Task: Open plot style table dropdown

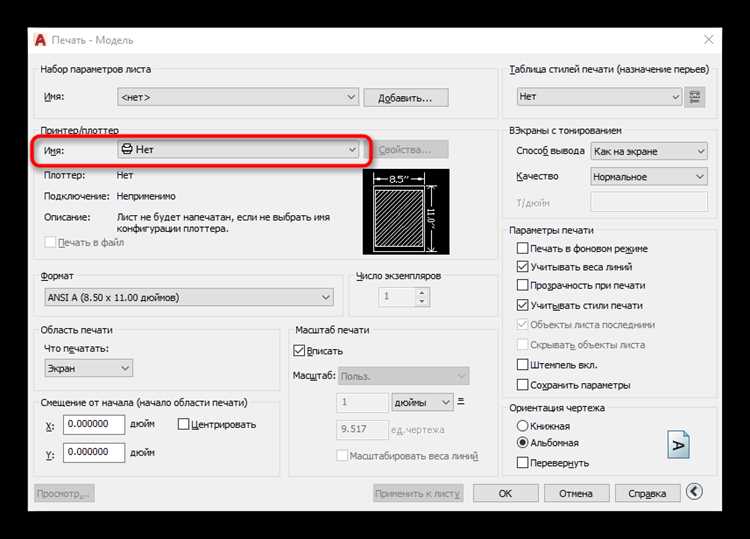Action: [x=599, y=97]
